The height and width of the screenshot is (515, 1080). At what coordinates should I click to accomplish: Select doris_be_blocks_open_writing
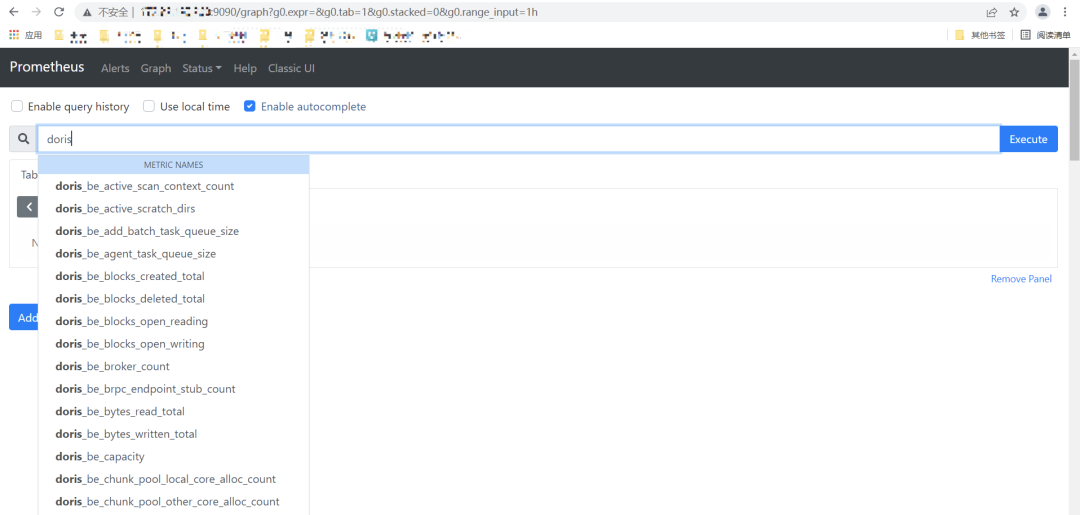(x=174, y=344)
